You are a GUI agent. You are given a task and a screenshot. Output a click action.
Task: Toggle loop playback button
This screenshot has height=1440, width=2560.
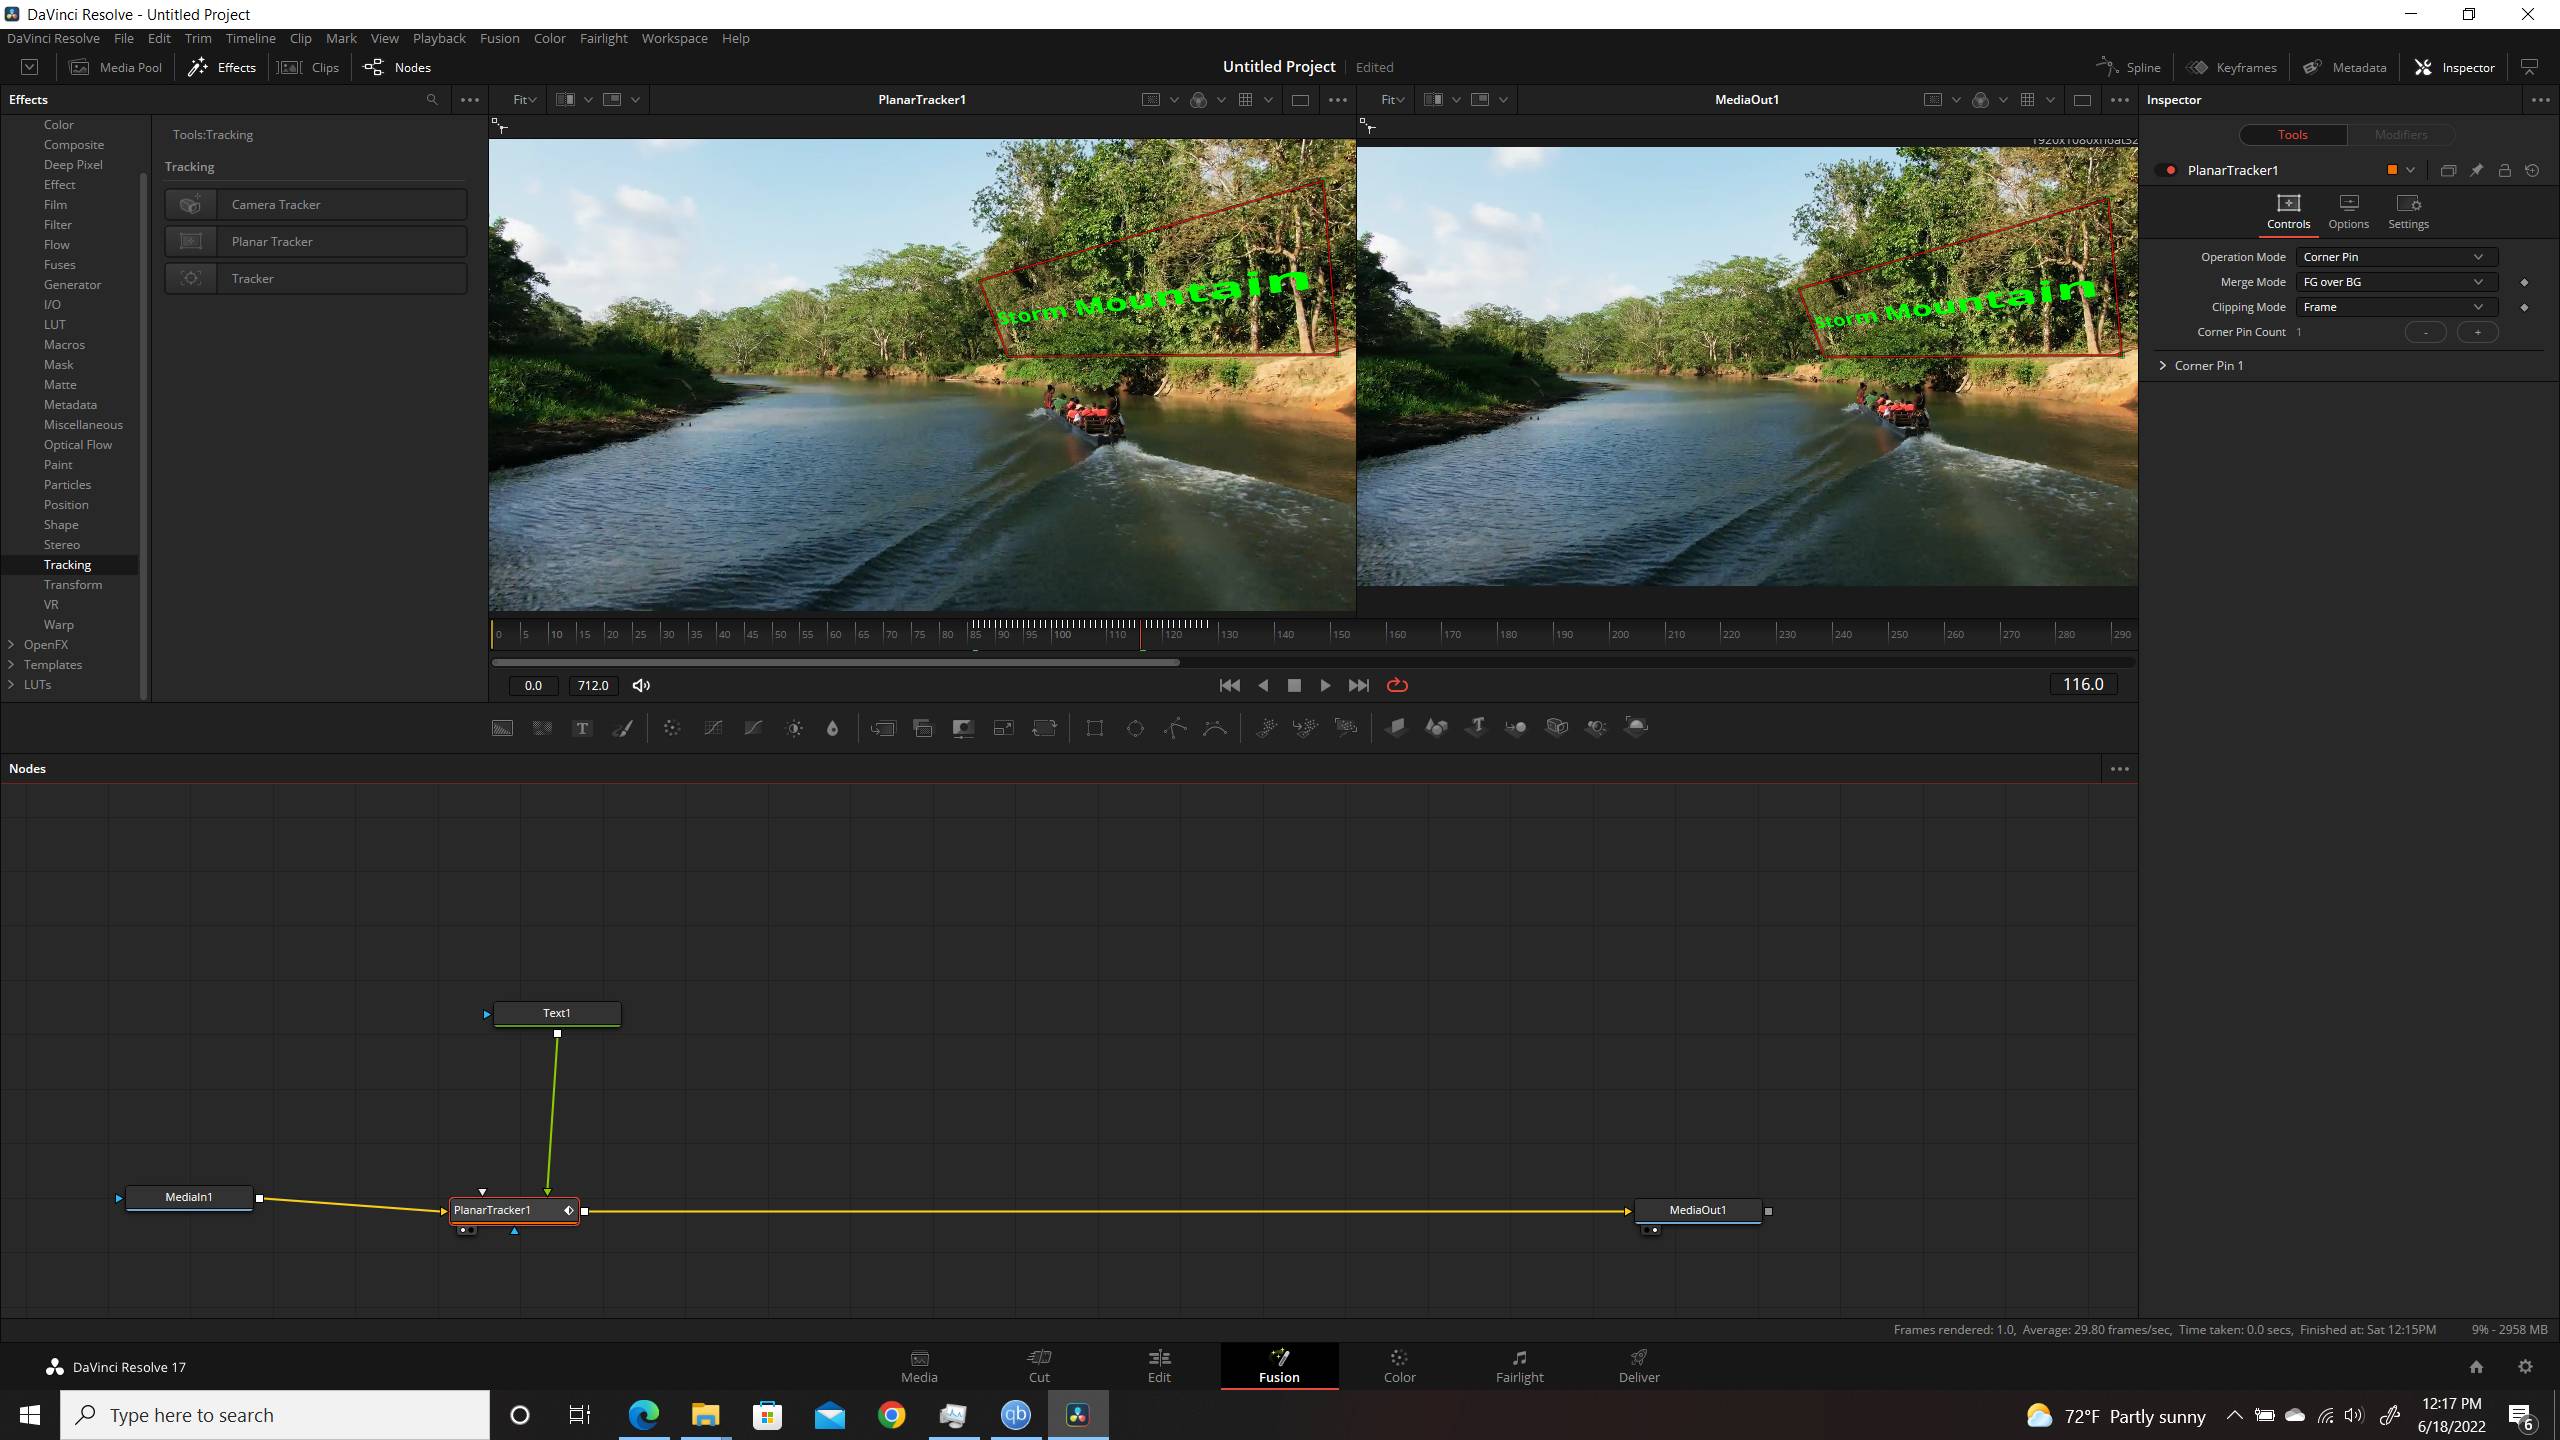pyautogui.click(x=1397, y=685)
